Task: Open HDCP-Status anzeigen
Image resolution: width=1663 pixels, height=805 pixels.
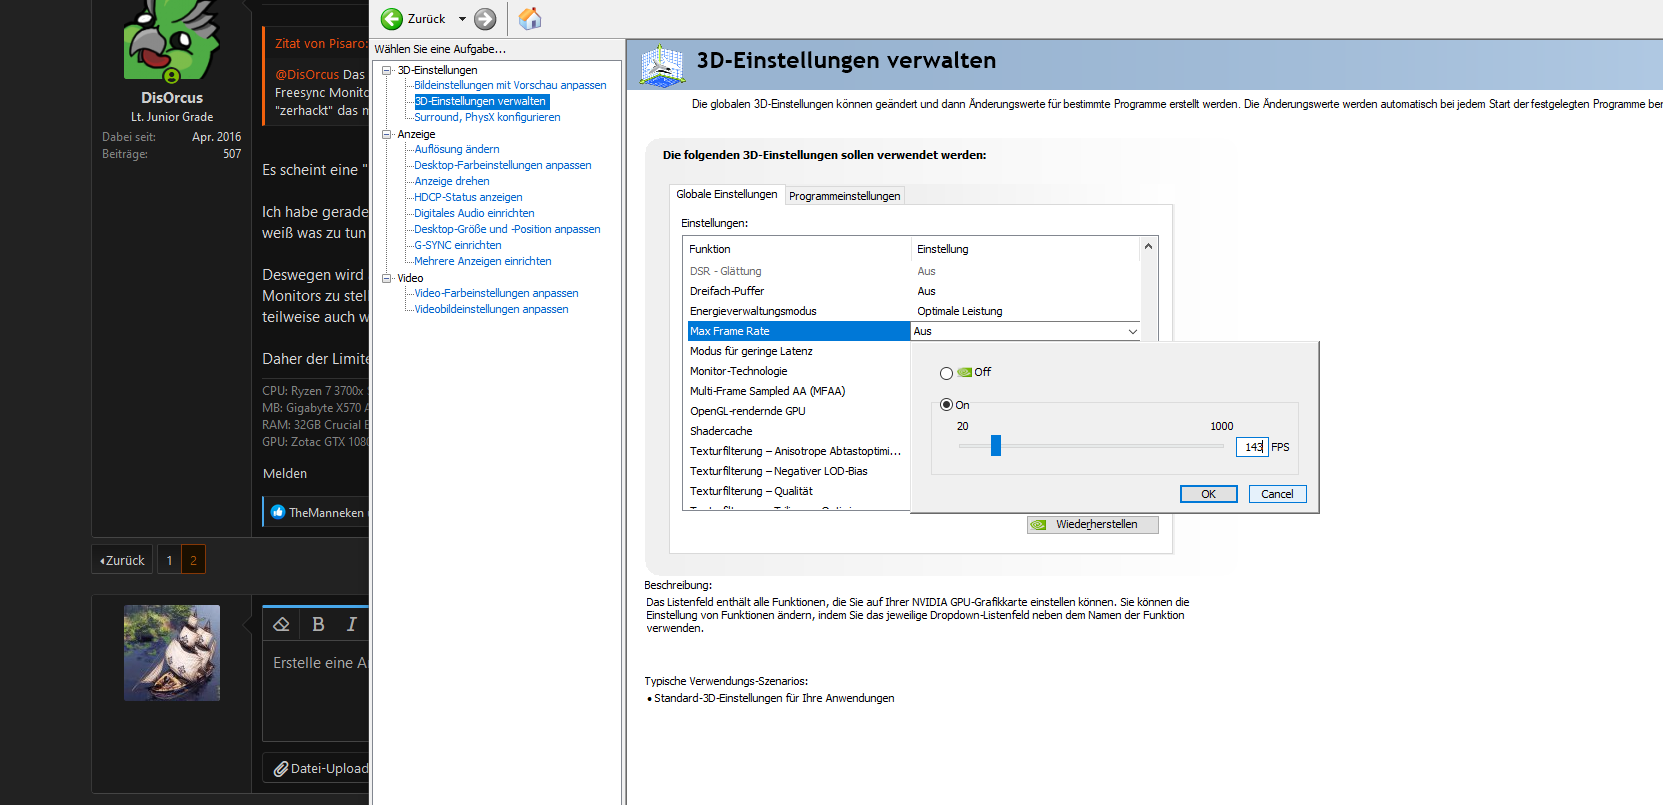Action: [468, 197]
